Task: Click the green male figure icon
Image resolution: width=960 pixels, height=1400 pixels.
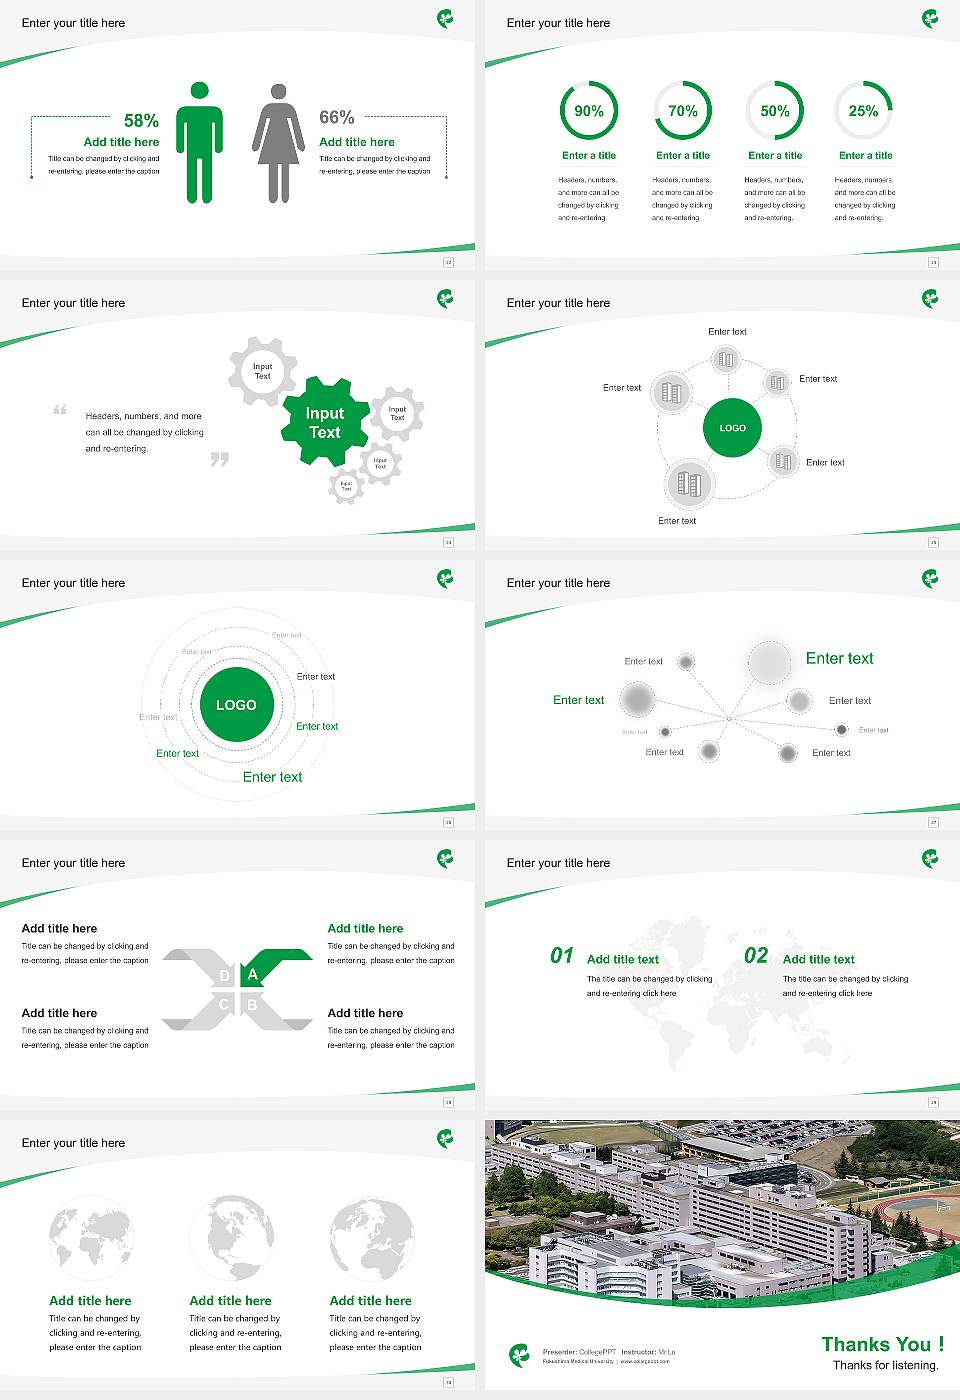Action: [x=200, y=143]
